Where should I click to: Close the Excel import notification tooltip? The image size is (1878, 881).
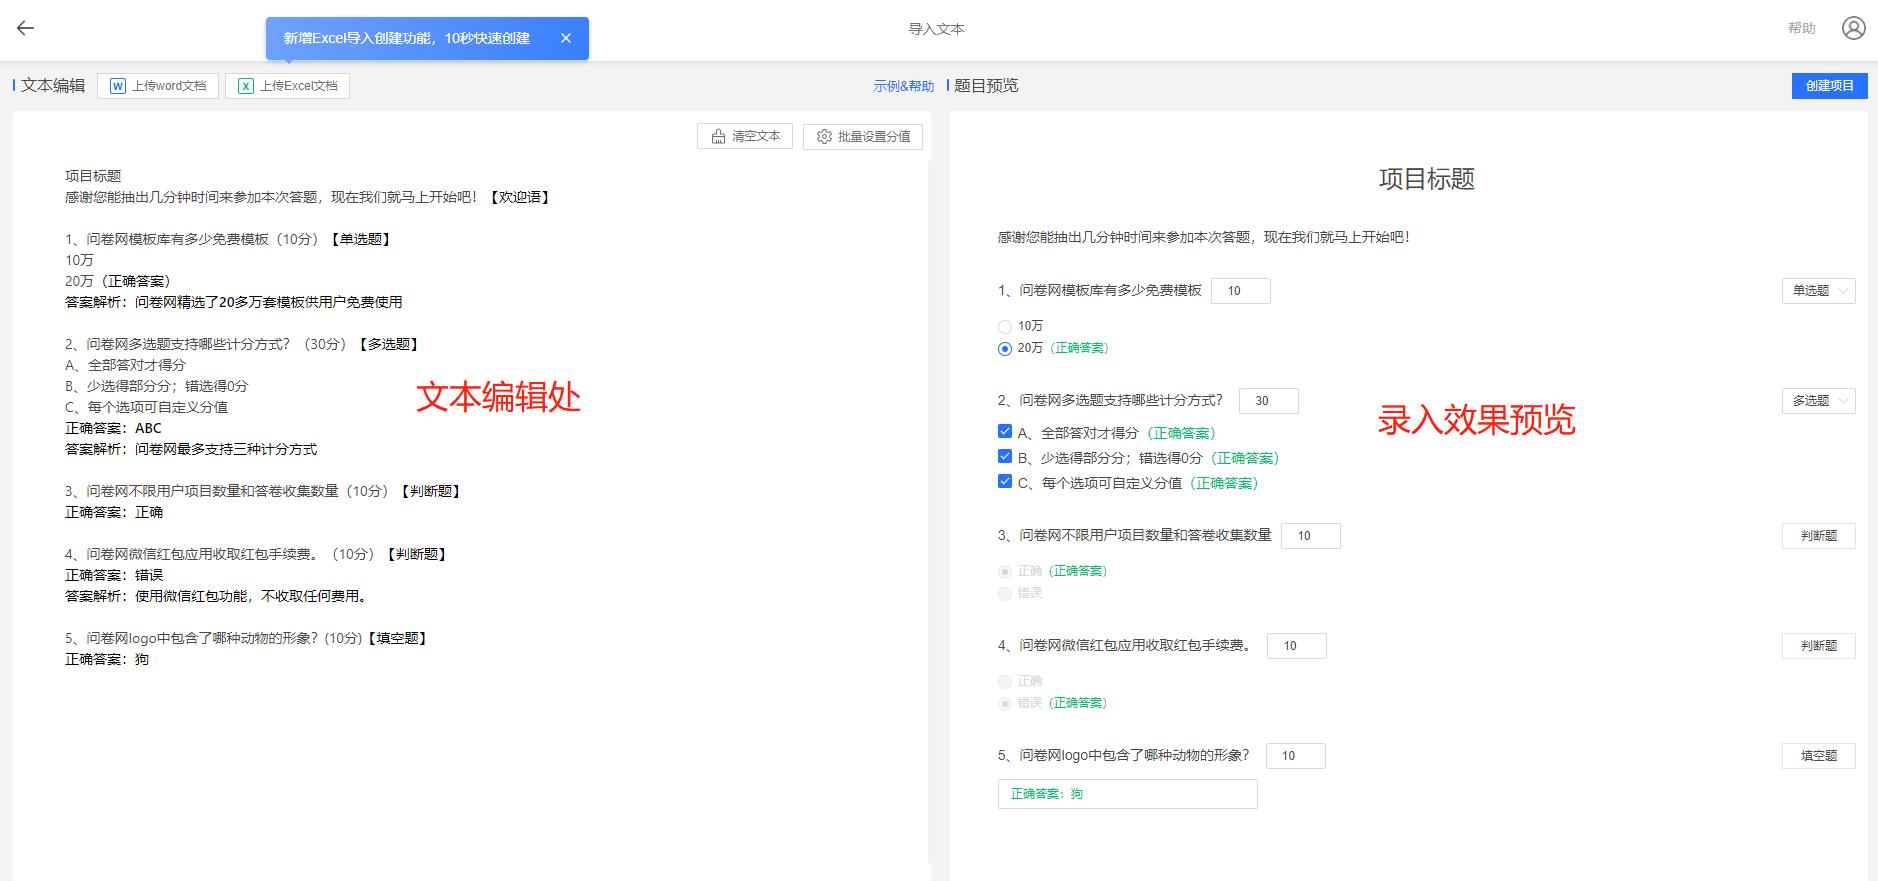(x=566, y=38)
